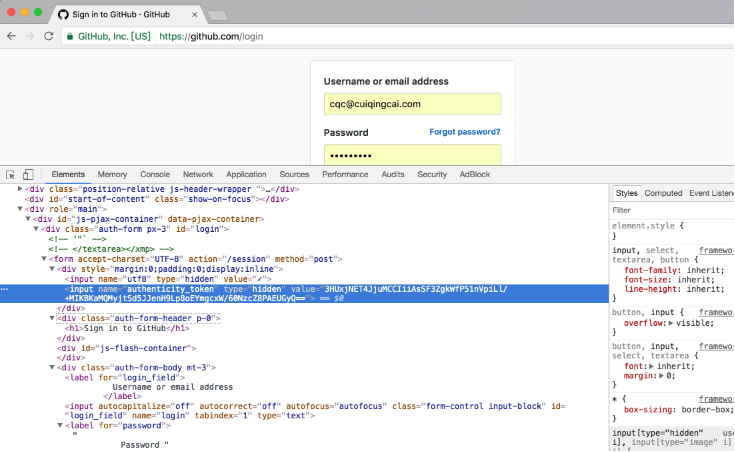Click the Username or email address field
The image size is (735, 452).
[412, 103]
